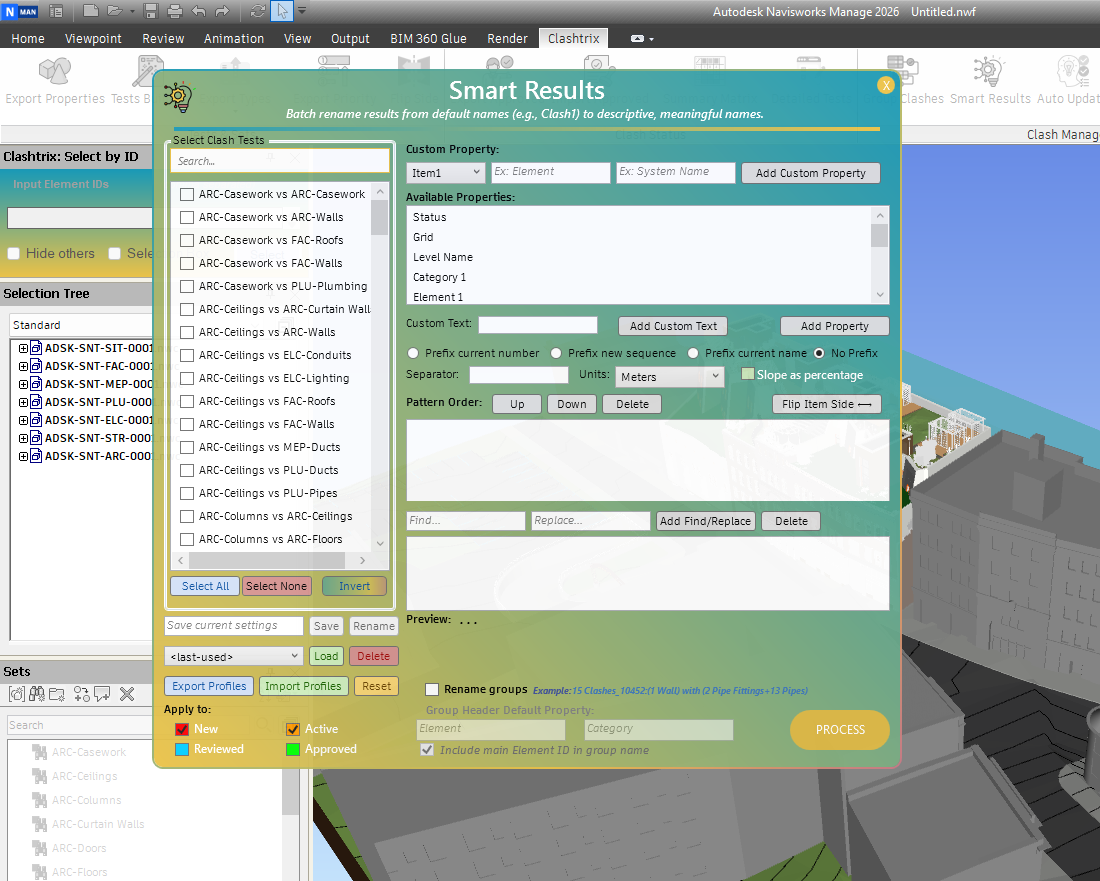
Task: Click the Undo arrow icon
Action: pos(199,11)
